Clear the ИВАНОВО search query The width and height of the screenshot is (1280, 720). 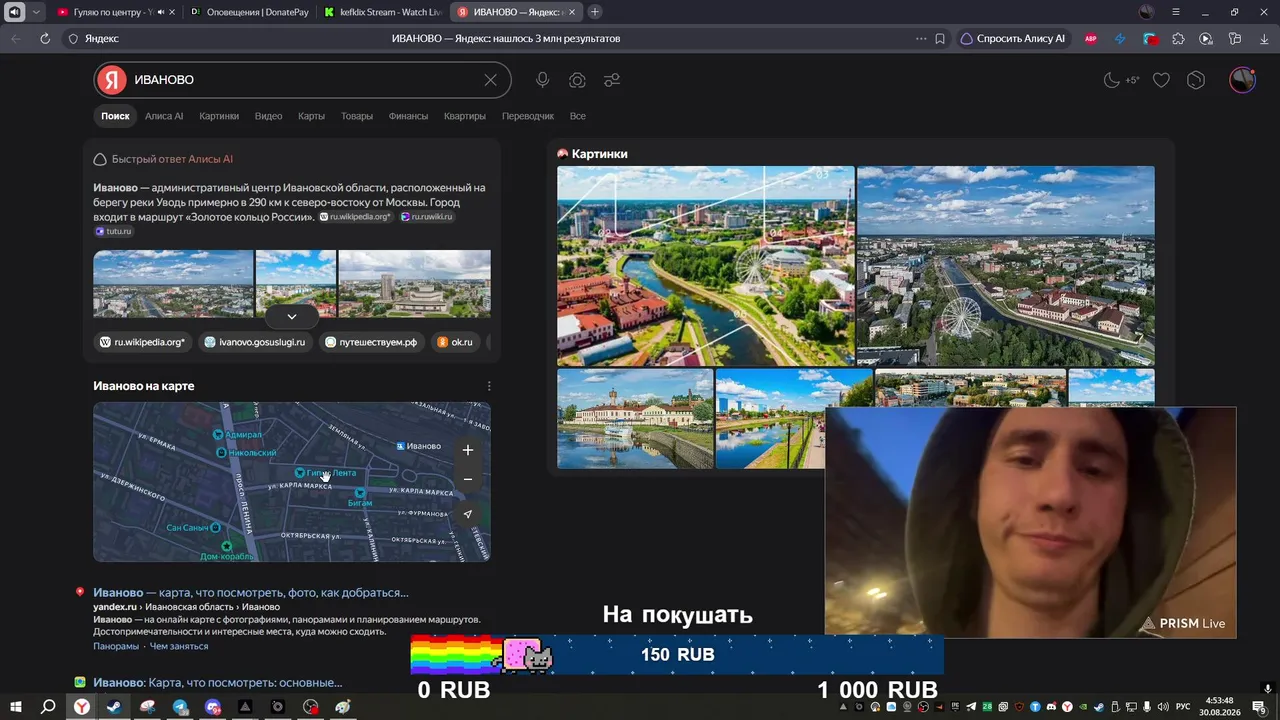[490, 80]
